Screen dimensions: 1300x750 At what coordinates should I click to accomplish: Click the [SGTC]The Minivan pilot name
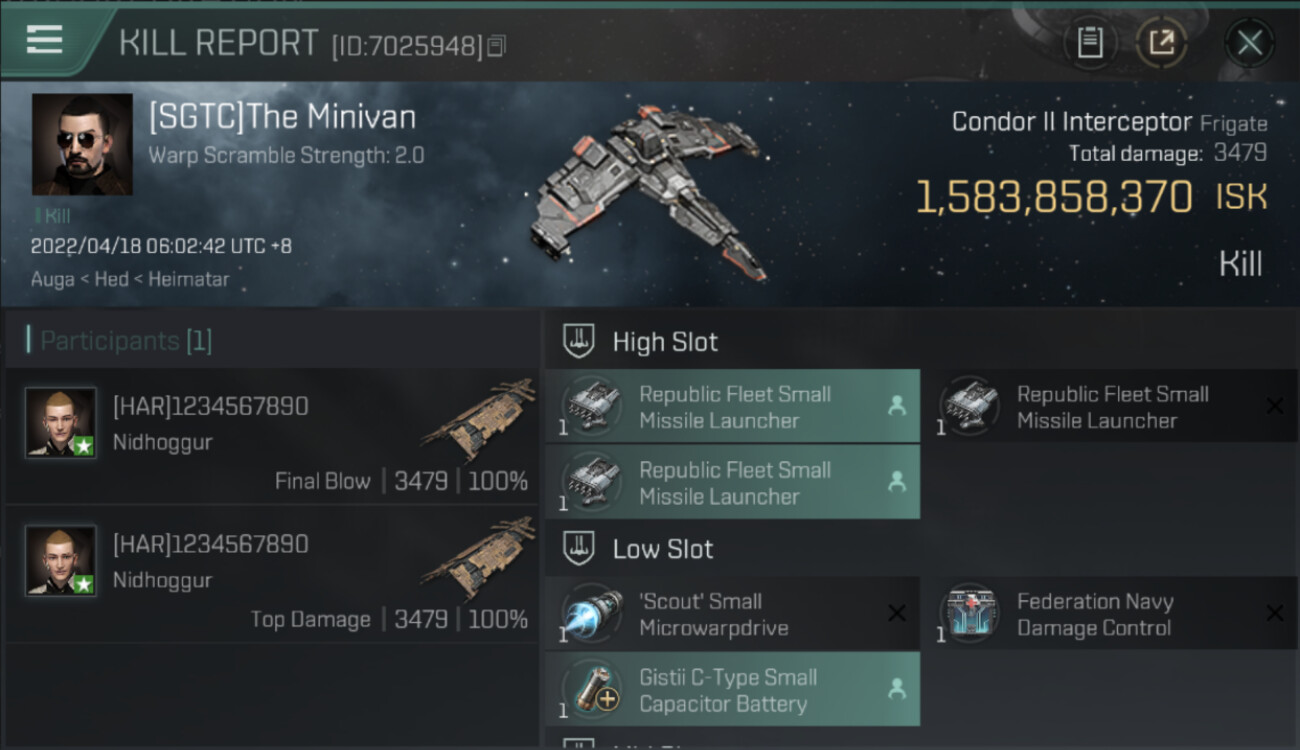[282, 117]
